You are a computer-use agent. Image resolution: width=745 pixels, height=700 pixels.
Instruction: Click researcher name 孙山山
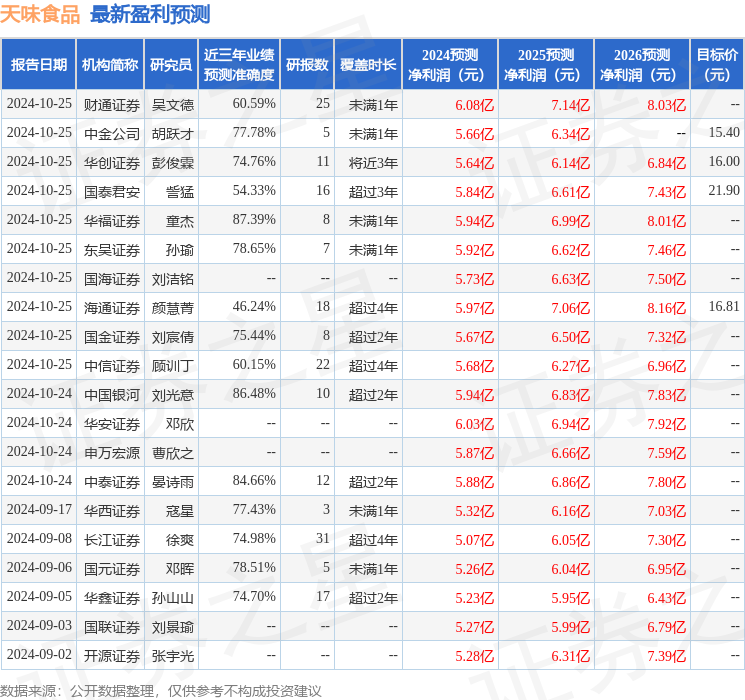tap(172, 597)
